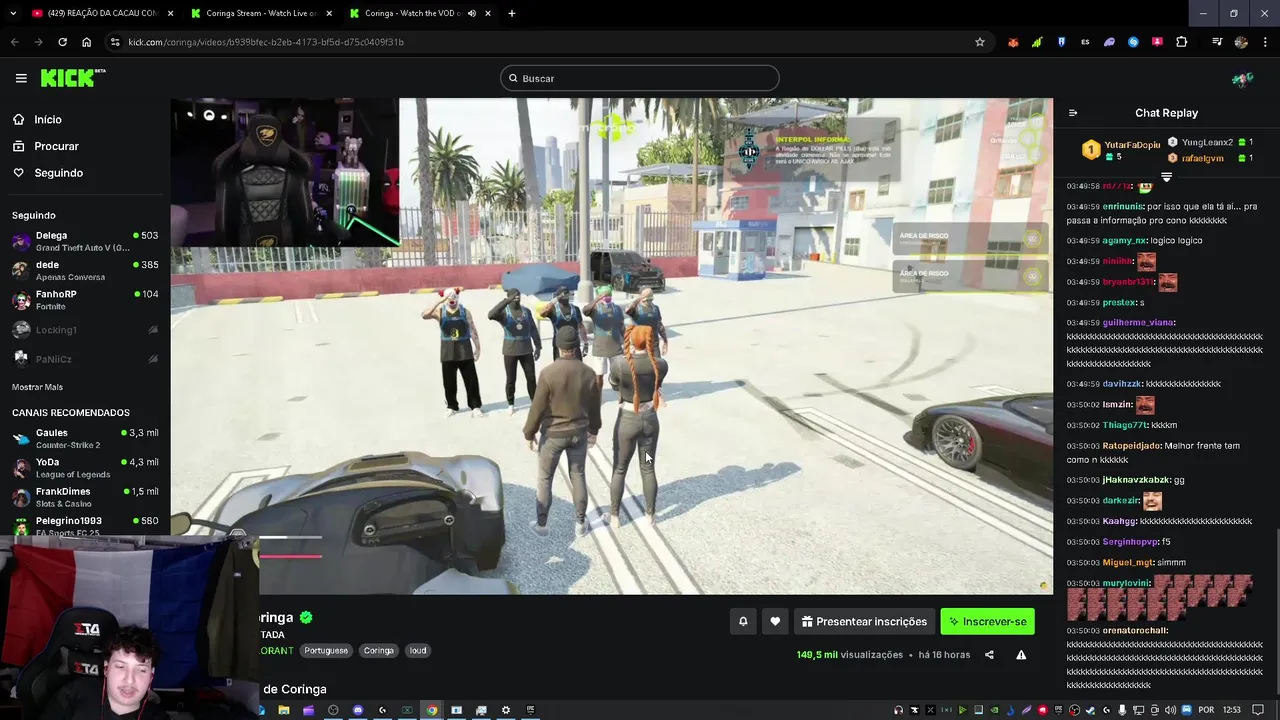Click the username Ratopoidjado in chat
Image resolution: width=1280 pixels, height=720 pixels.
pos(1132,446)
